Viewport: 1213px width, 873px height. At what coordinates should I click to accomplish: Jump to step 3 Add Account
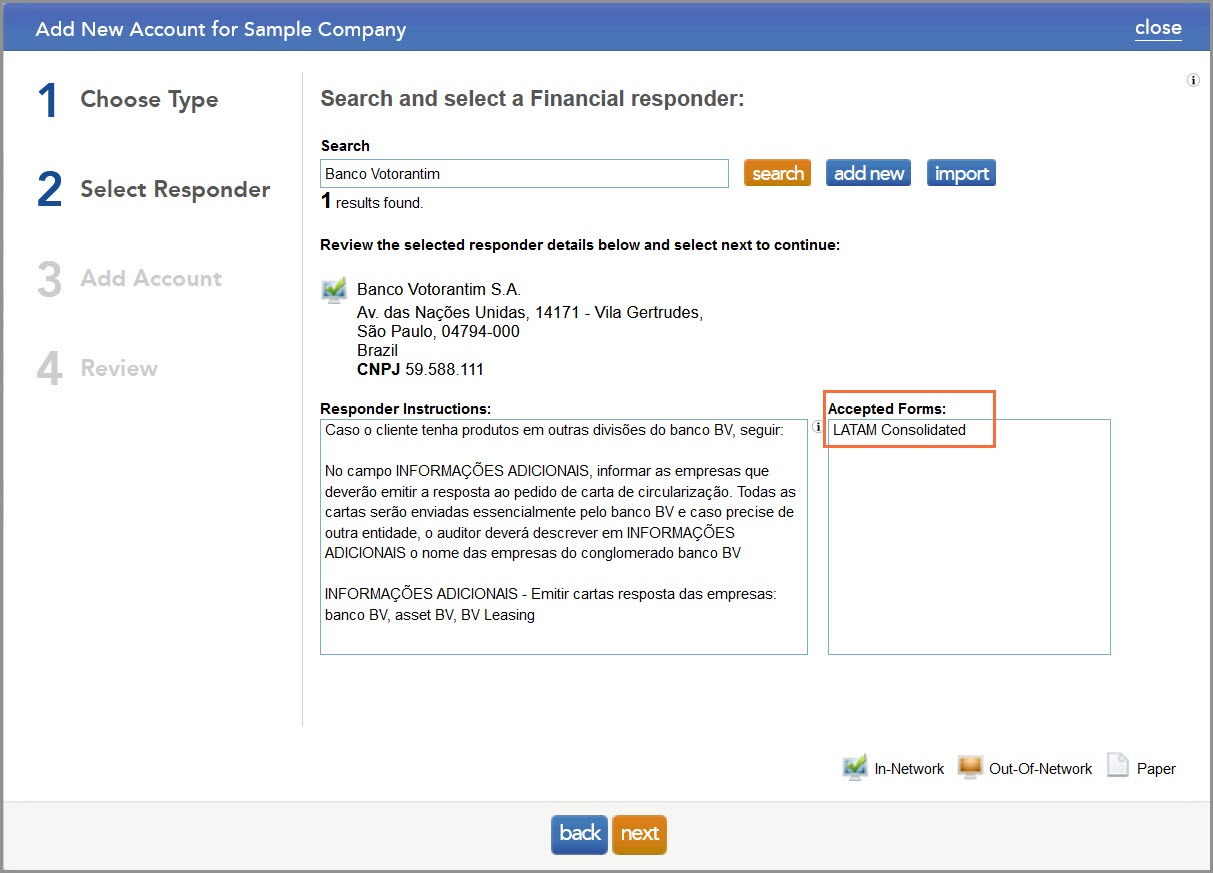(x=151, y=279)
